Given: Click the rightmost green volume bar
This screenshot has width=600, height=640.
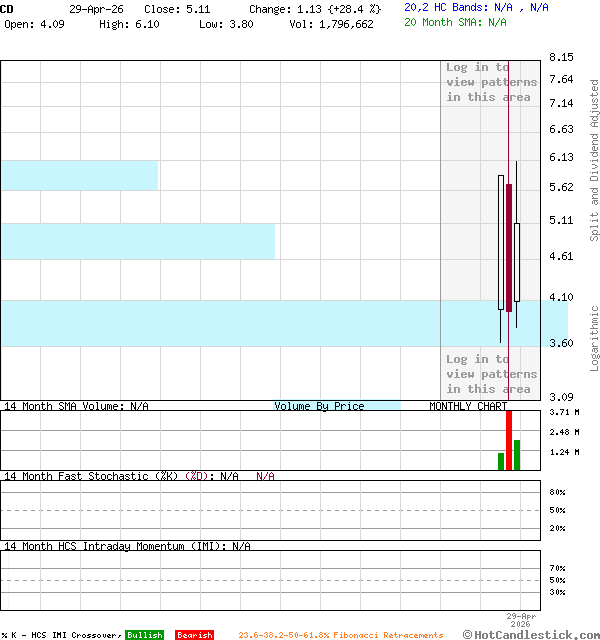Looking at the screenshot, I should (x=517, y=455).
